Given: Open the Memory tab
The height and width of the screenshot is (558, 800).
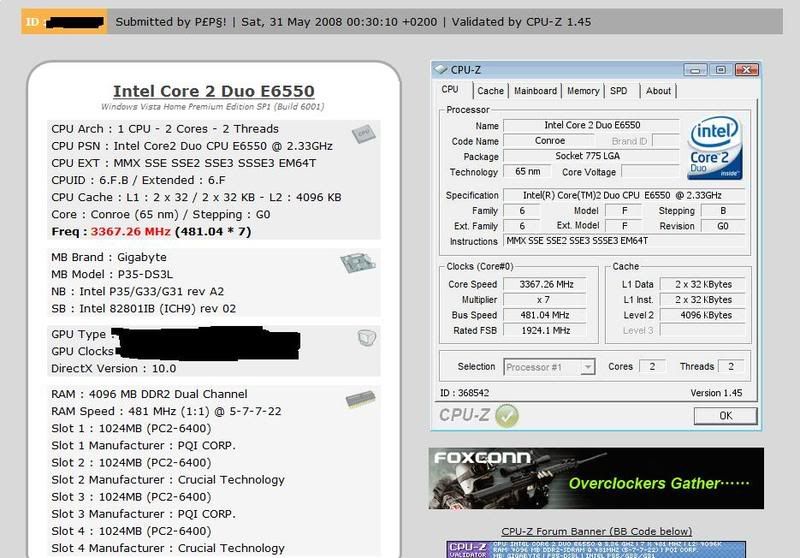Looking at the screenshot, I should click(x=583, y=91).
